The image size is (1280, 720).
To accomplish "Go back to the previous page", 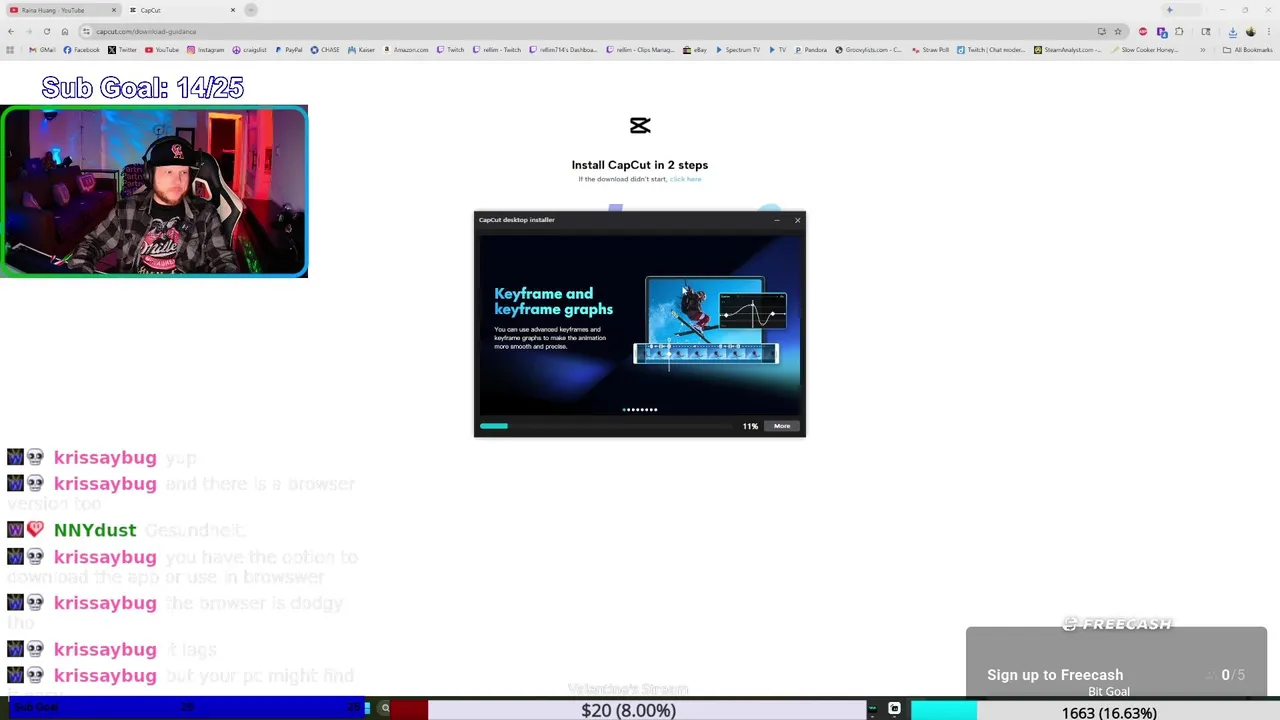I will pos(10,31).
